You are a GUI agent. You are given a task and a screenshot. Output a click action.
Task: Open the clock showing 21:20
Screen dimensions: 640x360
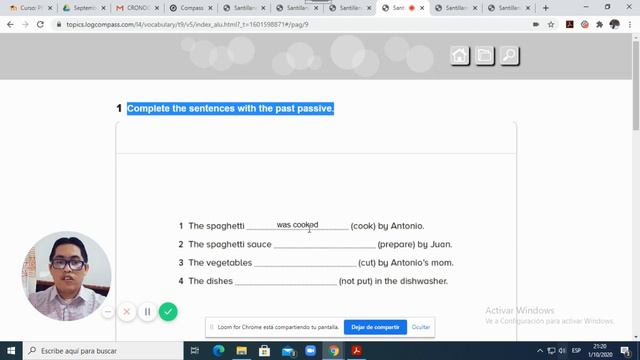click(600, 351)
